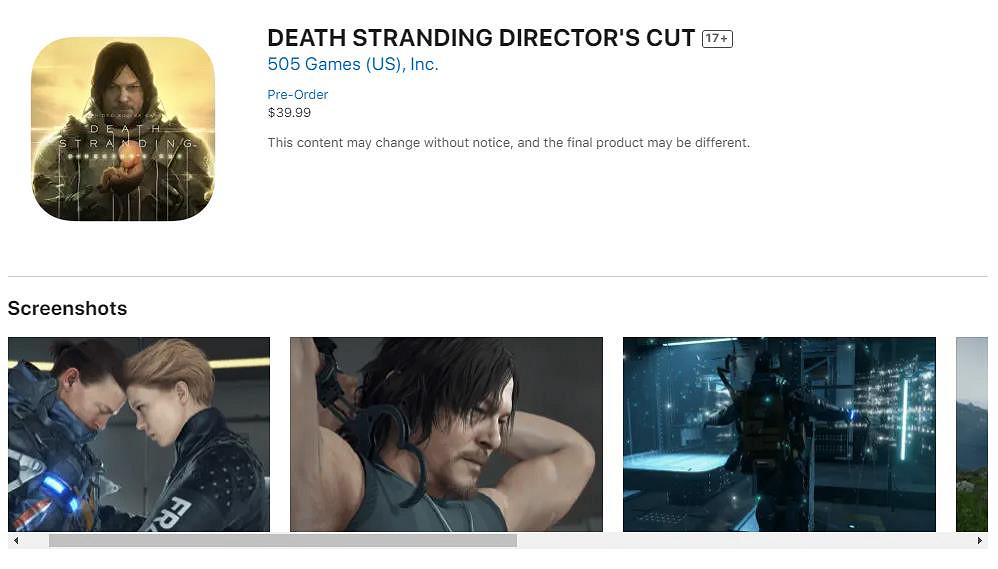The height and width of the screenshot is (569, 998).
Task: Click the right scrollbar arrow under screenshots
Action: pos(980,541)
